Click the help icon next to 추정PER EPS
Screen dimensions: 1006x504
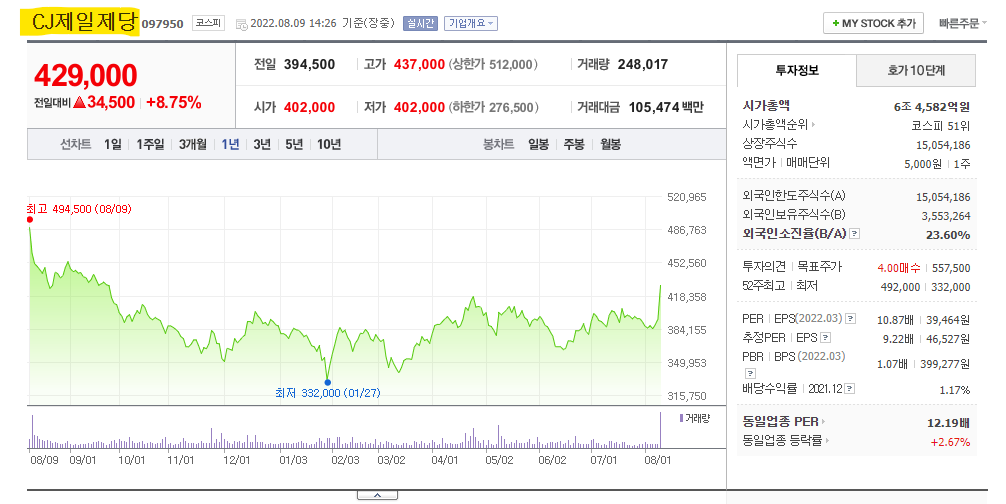coord(826,337)
